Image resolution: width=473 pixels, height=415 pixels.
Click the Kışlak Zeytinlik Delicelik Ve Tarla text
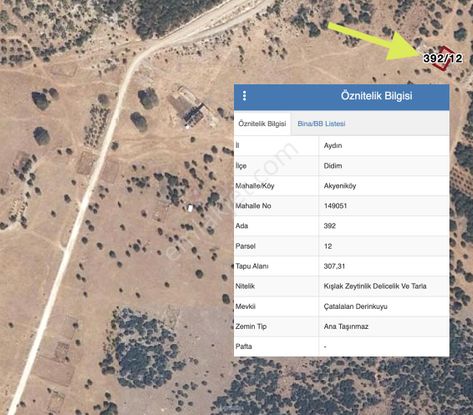375,286
